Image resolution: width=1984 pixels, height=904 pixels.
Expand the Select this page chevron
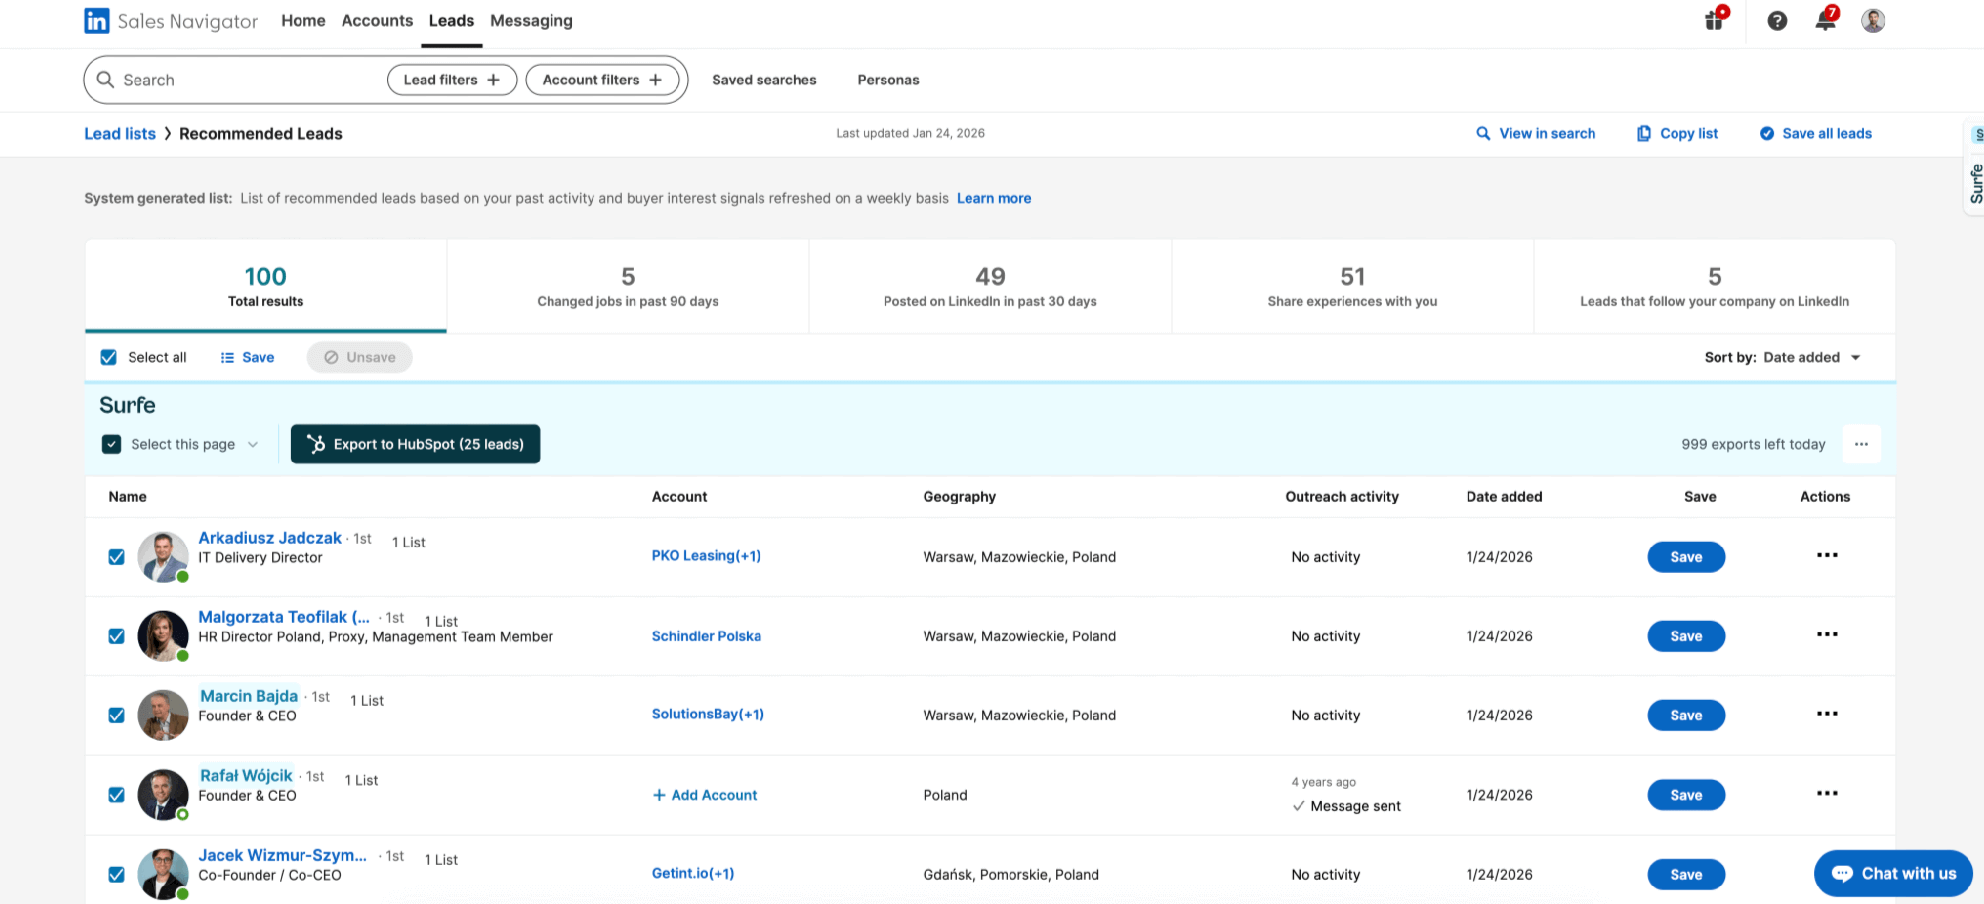point(253,444)
